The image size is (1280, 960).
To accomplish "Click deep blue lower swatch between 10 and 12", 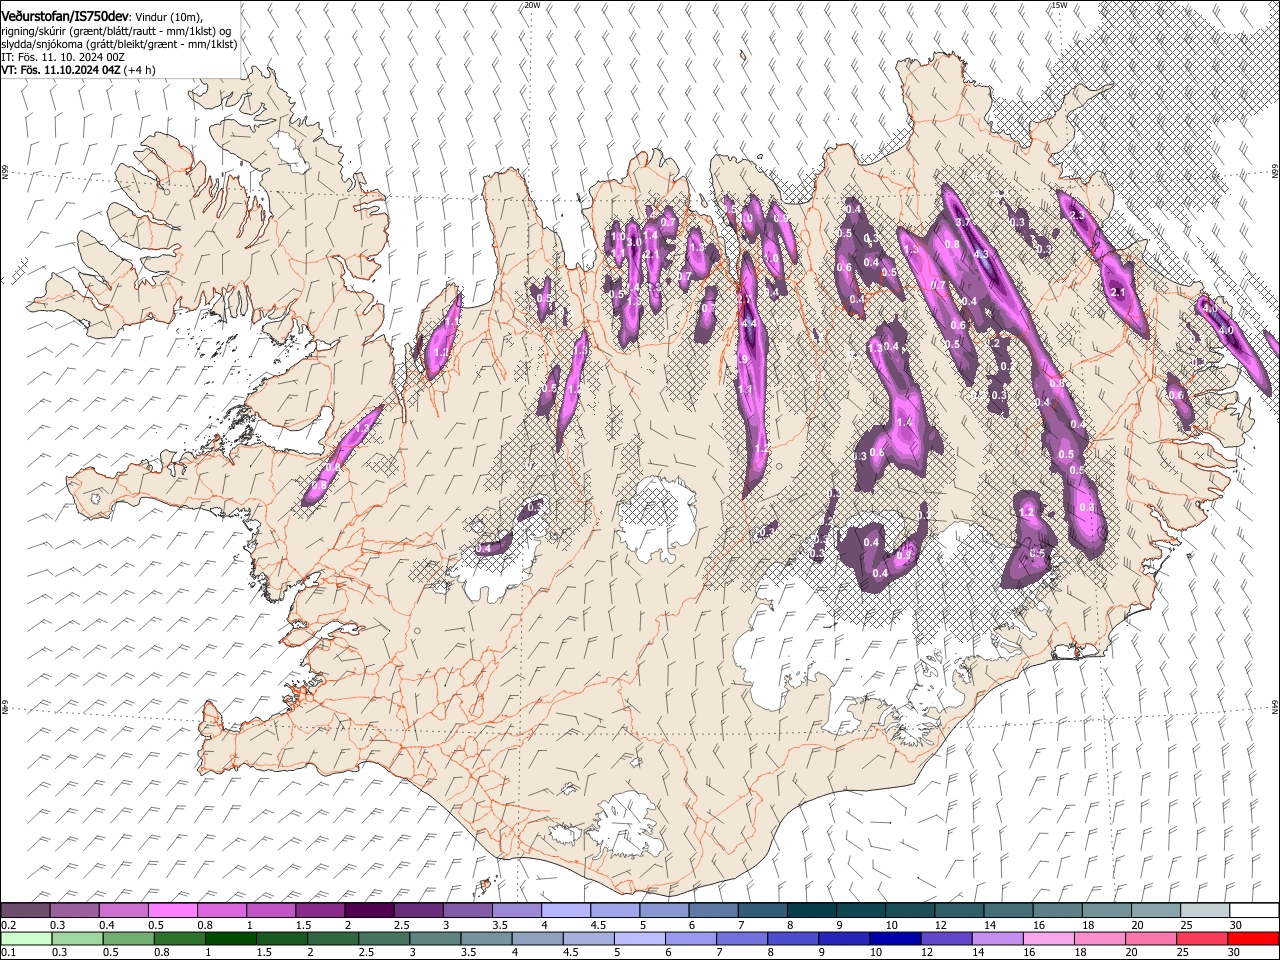I will (x=895, y=938).
